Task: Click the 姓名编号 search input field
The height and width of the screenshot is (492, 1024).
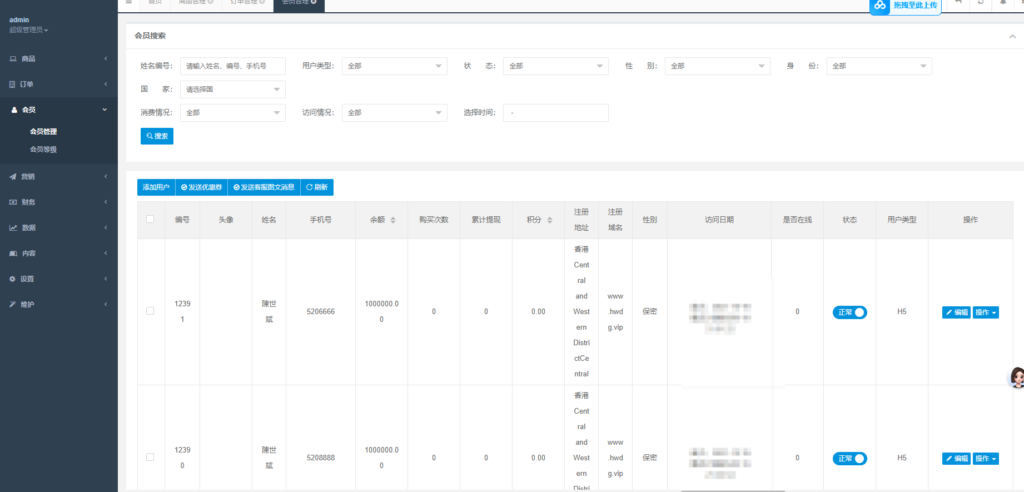Action: [x=232, y=66]
